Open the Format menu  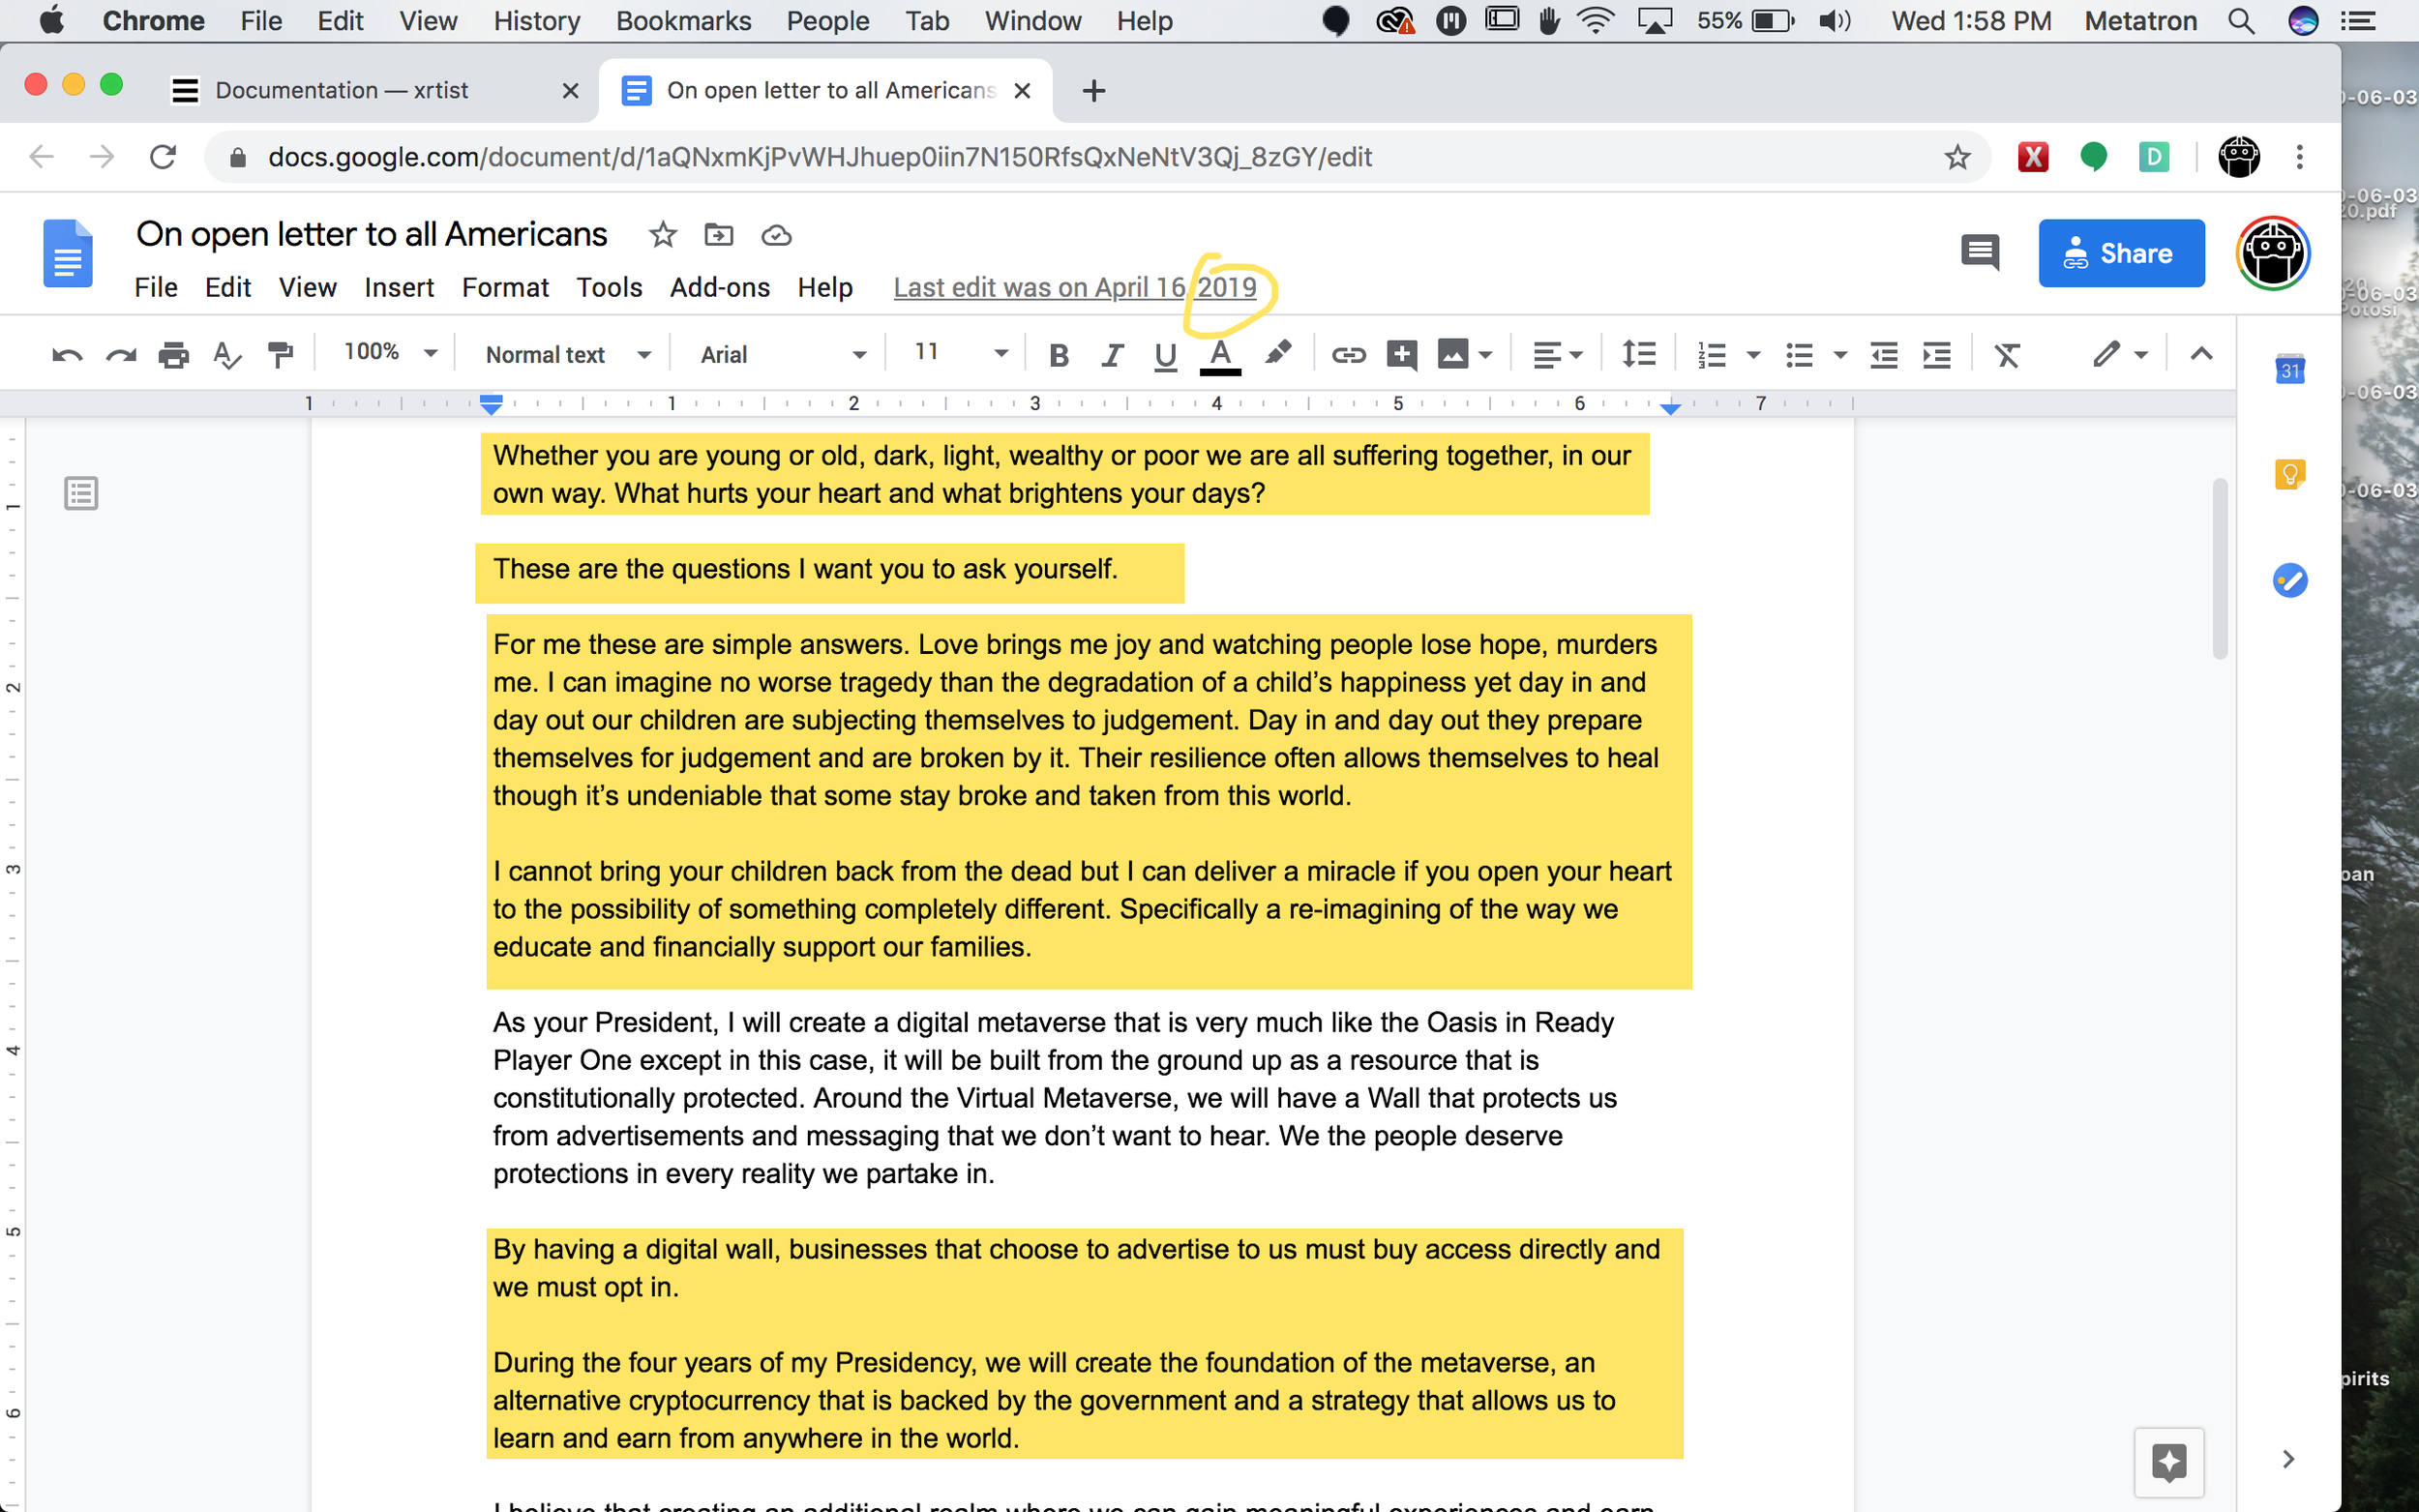tap(505, 288)
